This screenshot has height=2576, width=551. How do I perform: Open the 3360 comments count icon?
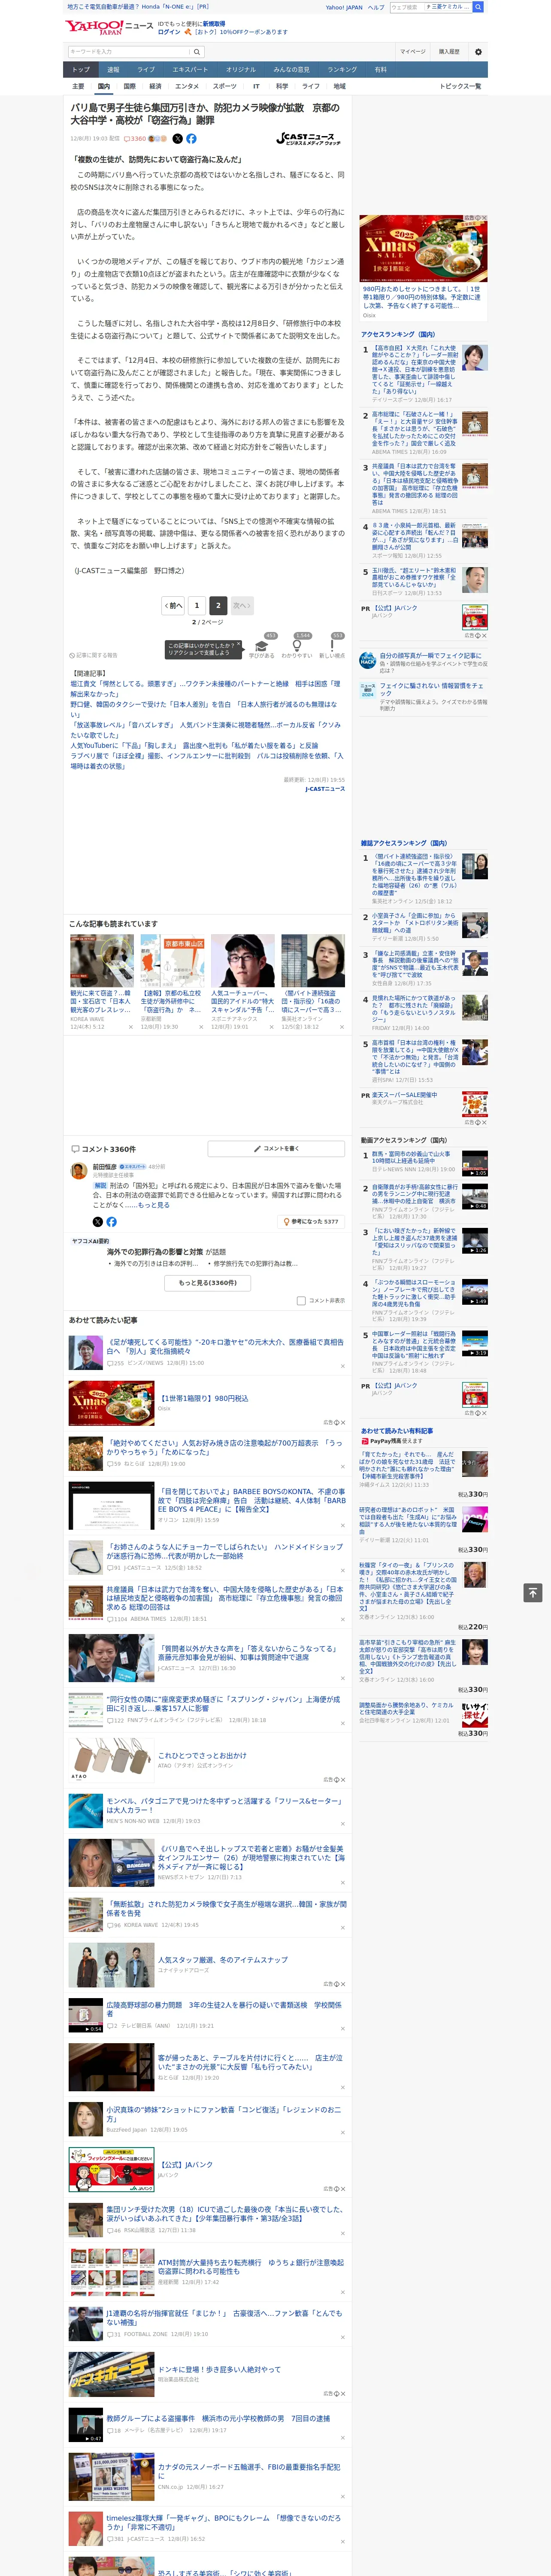(135, 139)
